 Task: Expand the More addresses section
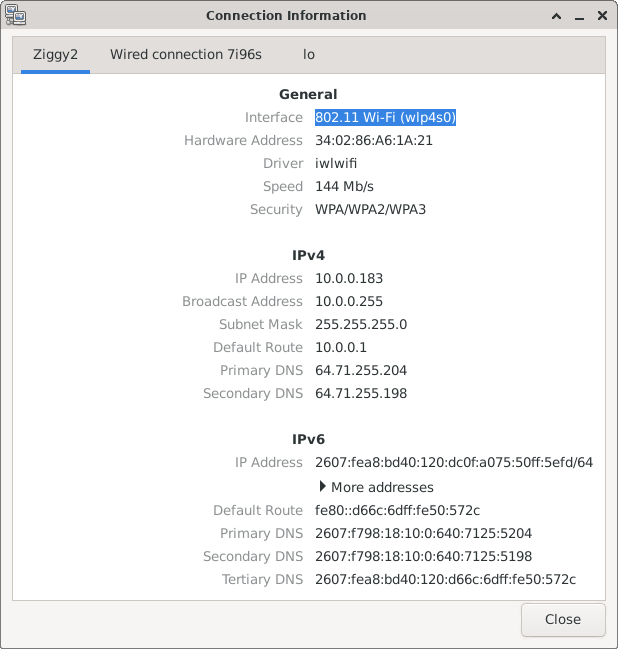coord(376,487)
